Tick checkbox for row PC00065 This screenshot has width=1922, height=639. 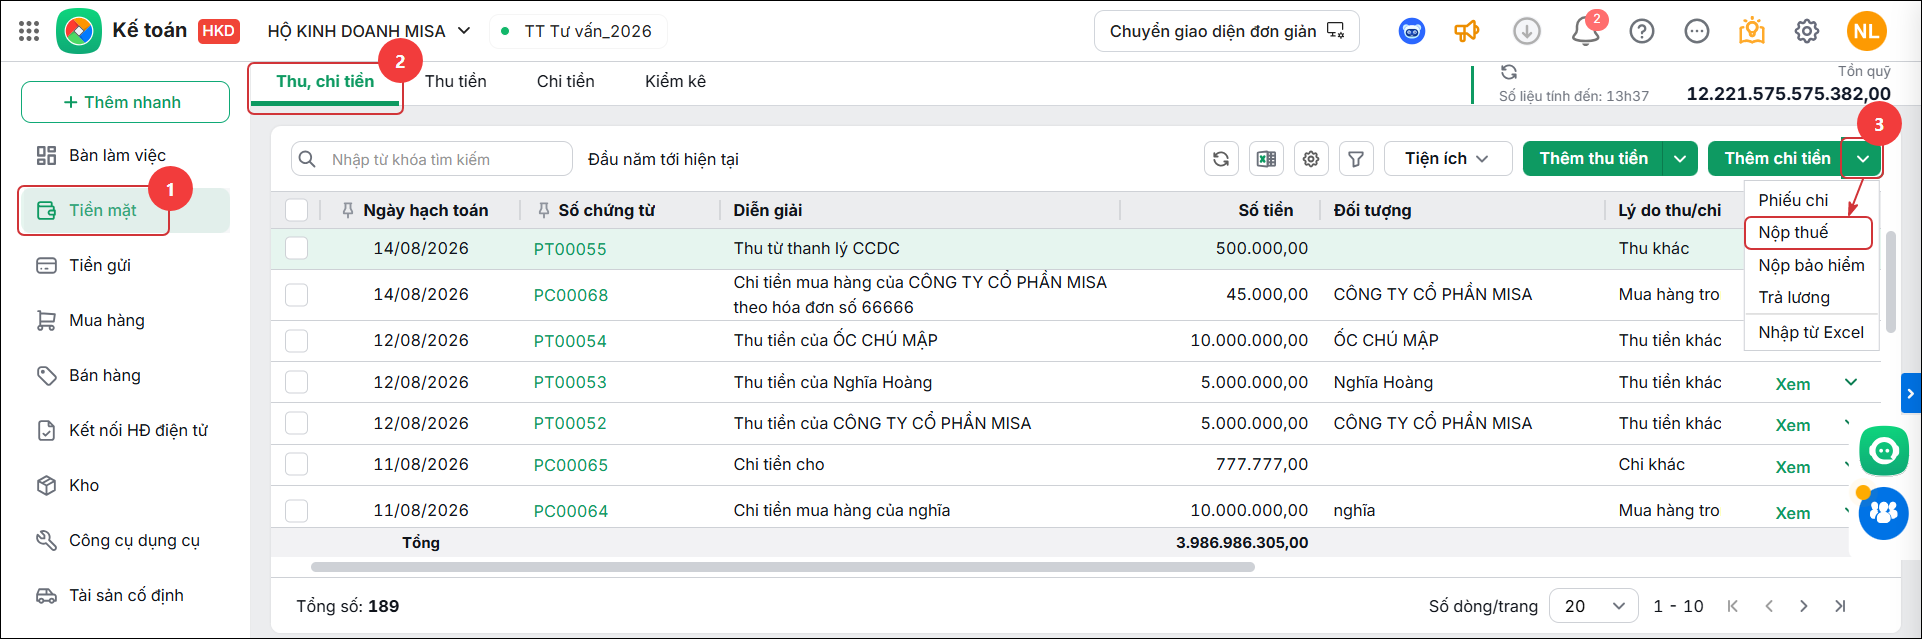[x=297, y=464]
